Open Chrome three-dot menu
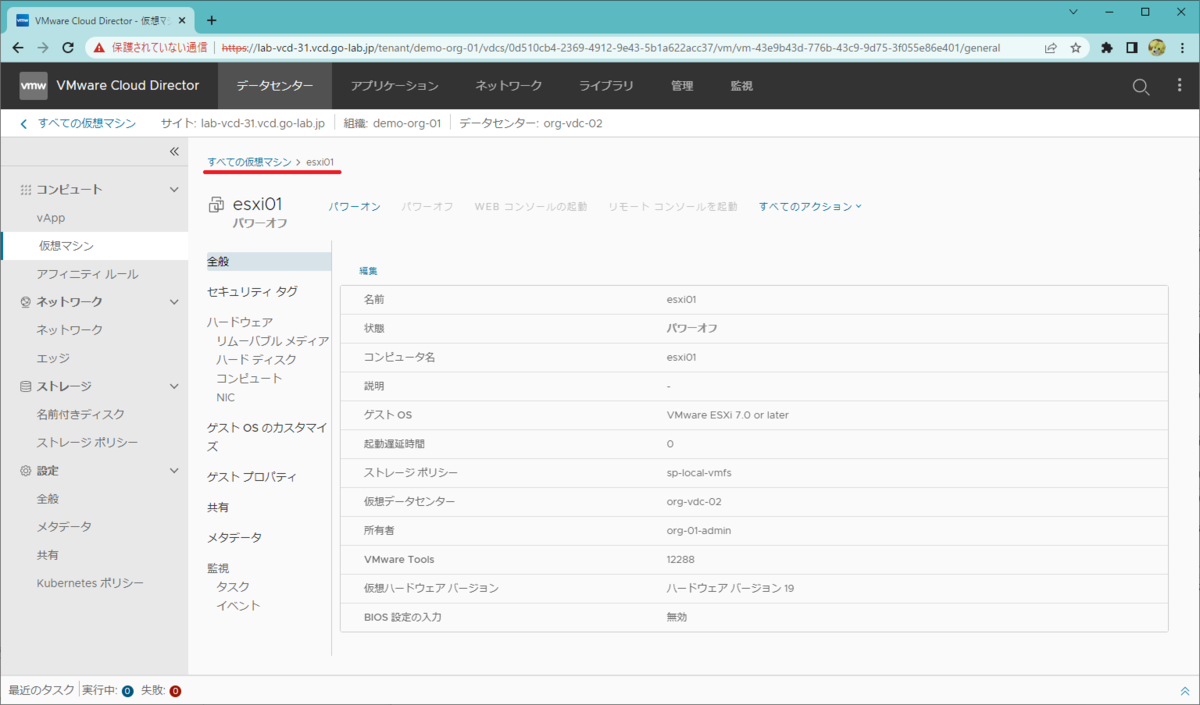The height and width of the screenshot is (705, 1200). 1181,47
